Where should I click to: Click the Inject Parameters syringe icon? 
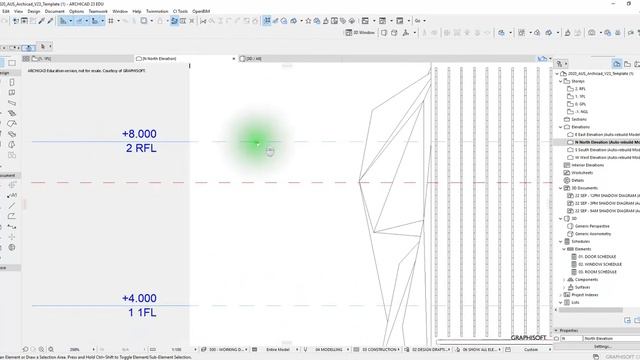coord(50,21)
